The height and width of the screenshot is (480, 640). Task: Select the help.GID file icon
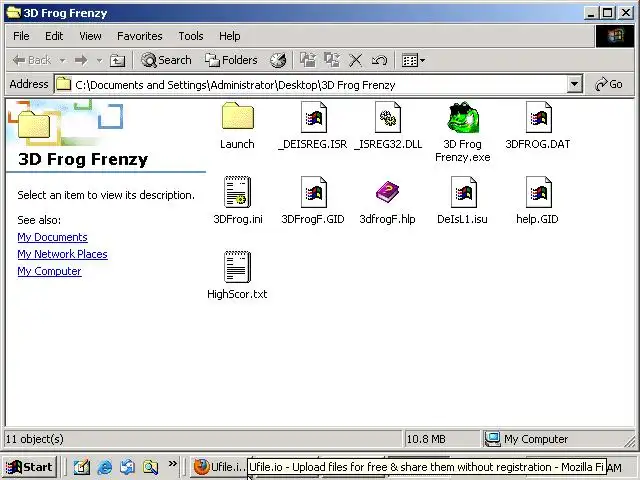tap(538, 192)
